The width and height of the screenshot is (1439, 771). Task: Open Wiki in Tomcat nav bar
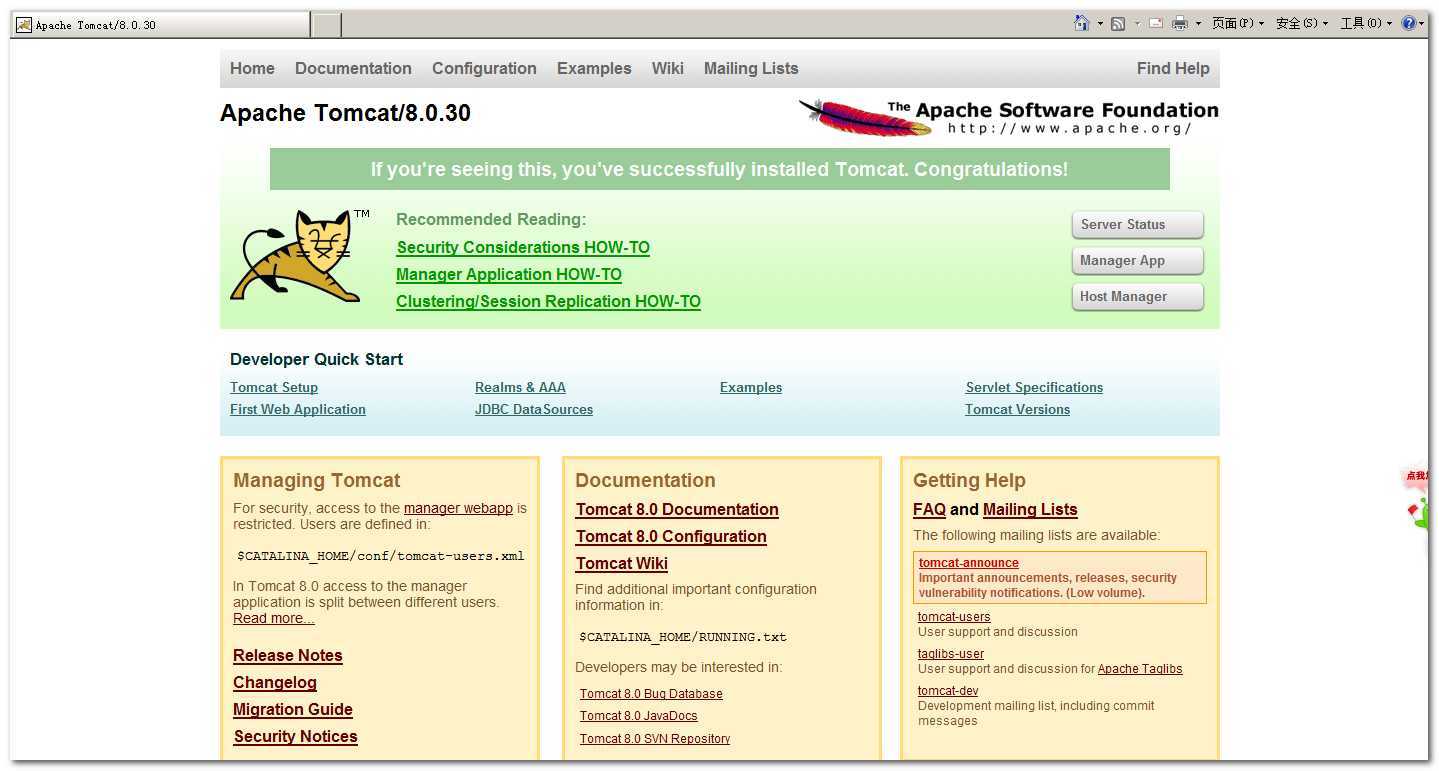[667, 68]
